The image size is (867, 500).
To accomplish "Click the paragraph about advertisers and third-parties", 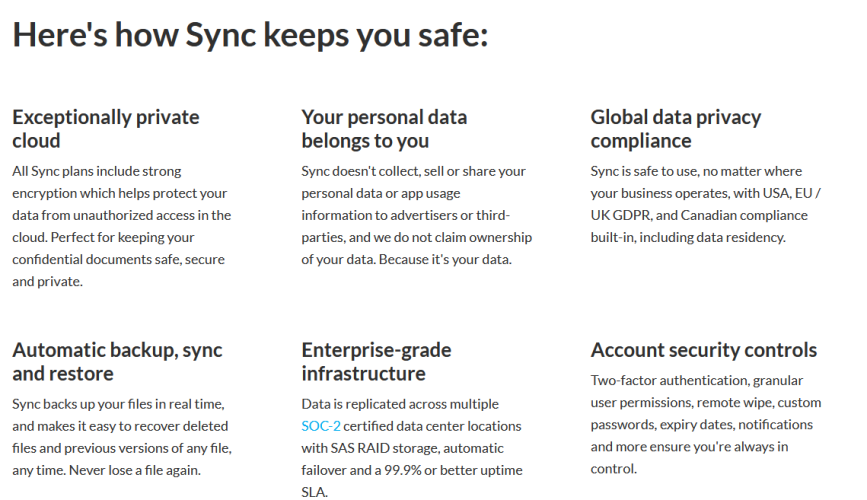I will (x=416, y=215).
